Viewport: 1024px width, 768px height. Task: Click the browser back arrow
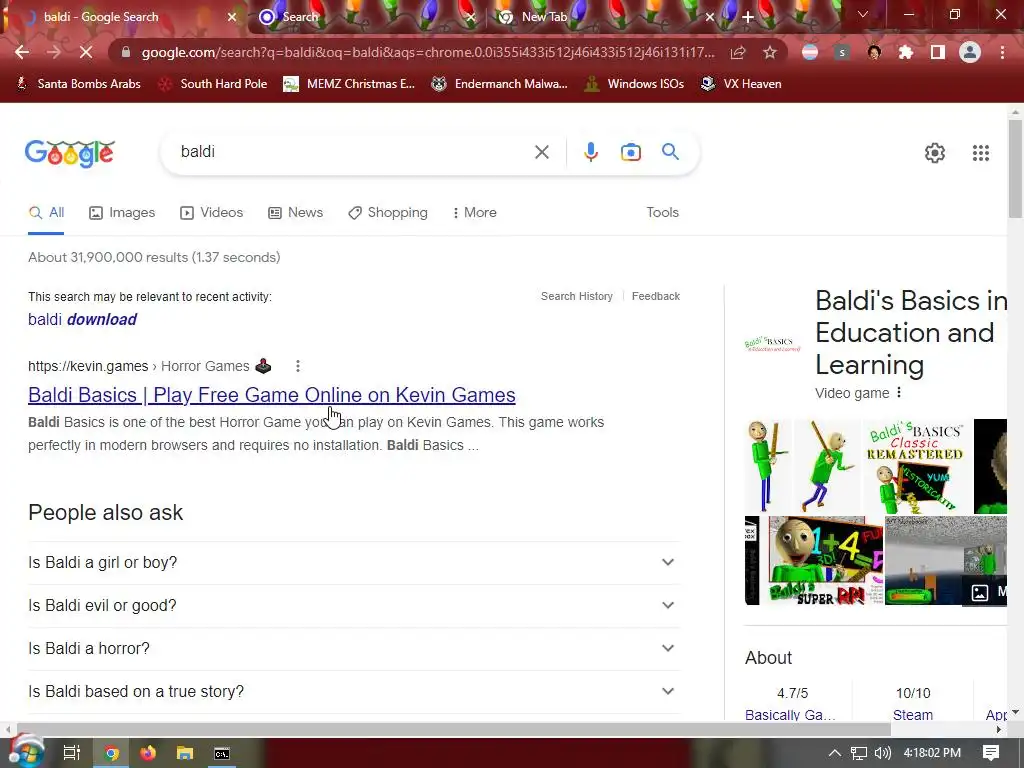22,52
